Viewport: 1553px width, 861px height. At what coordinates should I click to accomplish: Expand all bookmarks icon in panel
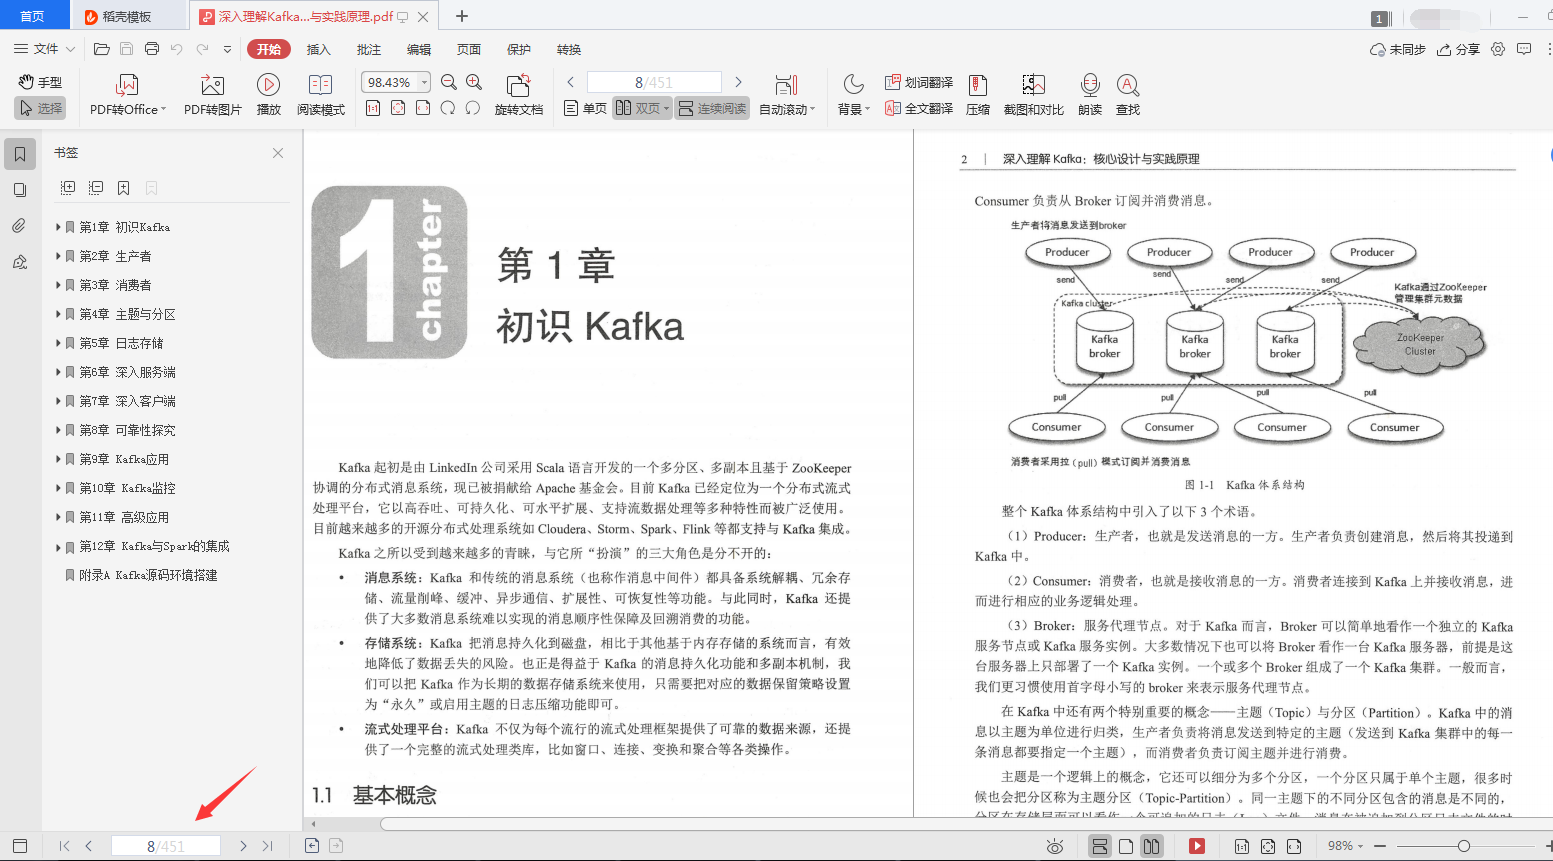point(68,188)
